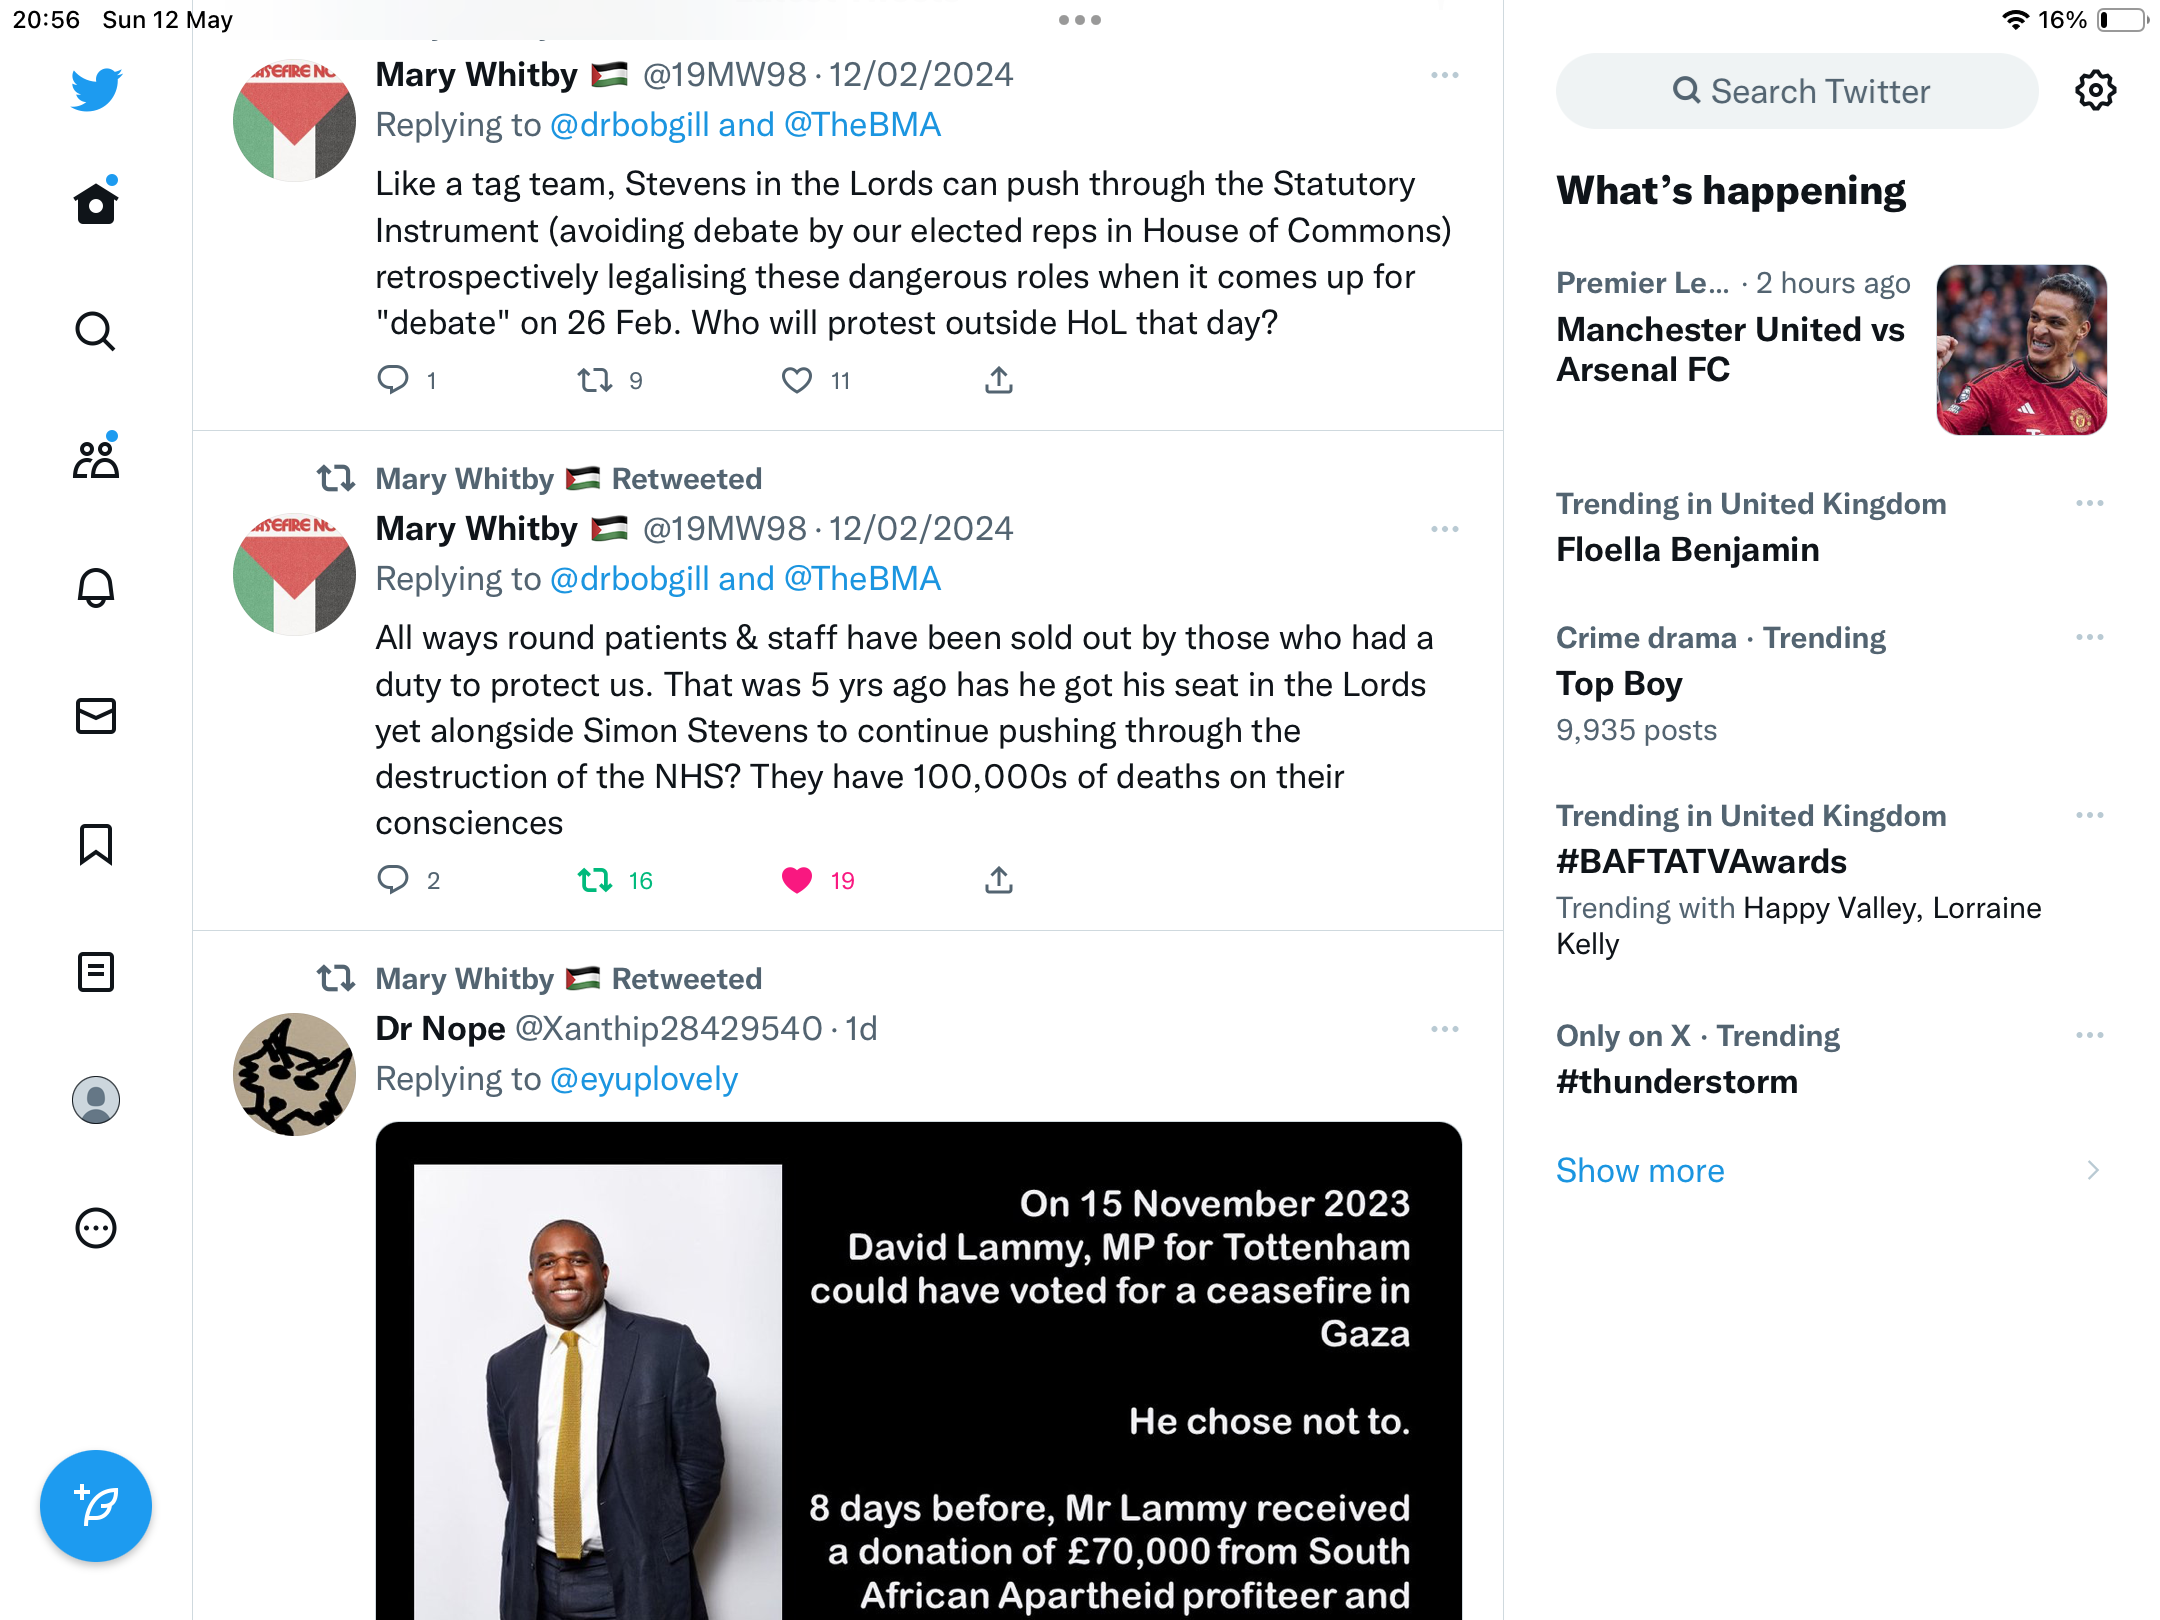
Task: Undo retweet on tweet with 16 retweets
Action: coord(595,880)
